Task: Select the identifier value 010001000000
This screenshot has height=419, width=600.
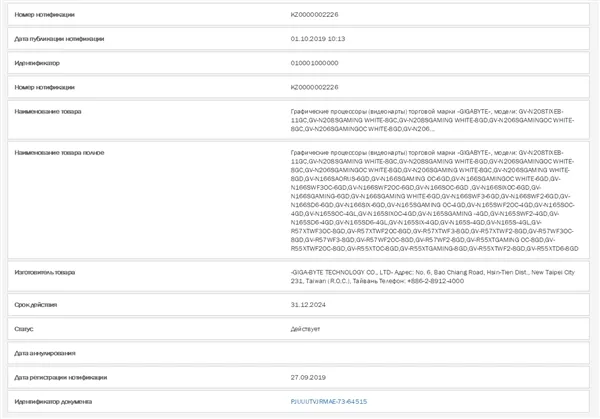Action: pyautogui.click(x=315, y=63)
